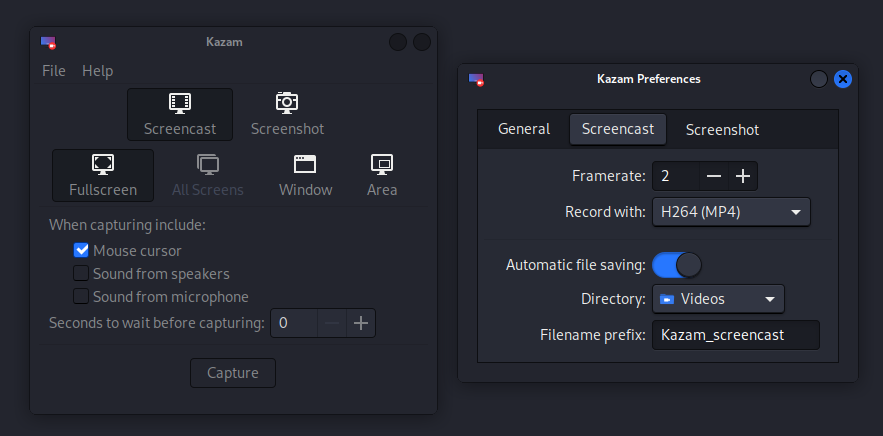The height and width of the screenshot is (436, 883).
Task: Click the Filename prefix text field
Action: [x=735, y=335]
